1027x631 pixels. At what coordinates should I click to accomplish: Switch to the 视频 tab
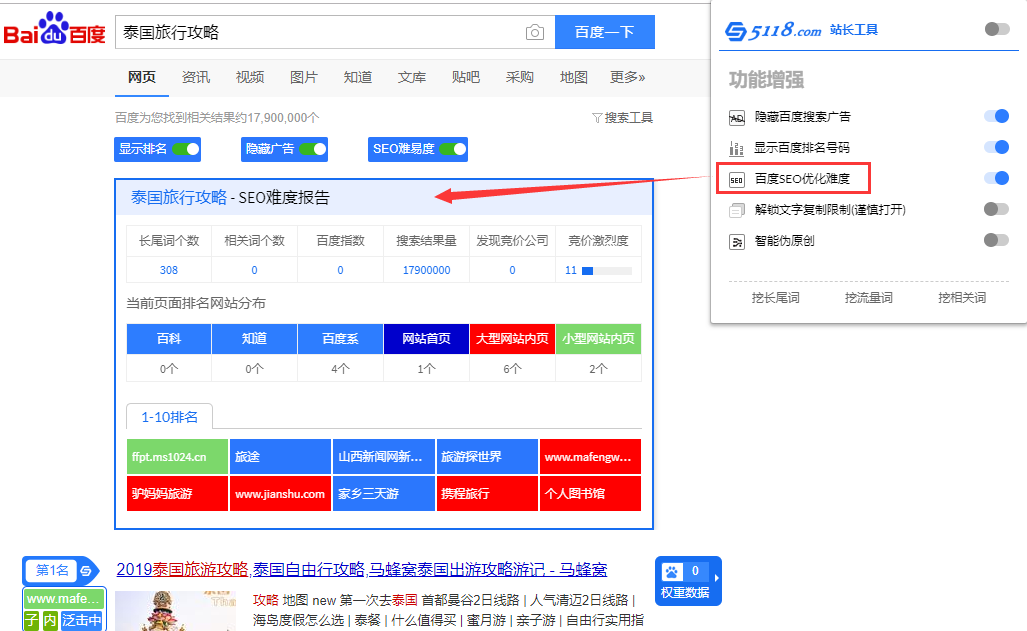tap(250, 77)
